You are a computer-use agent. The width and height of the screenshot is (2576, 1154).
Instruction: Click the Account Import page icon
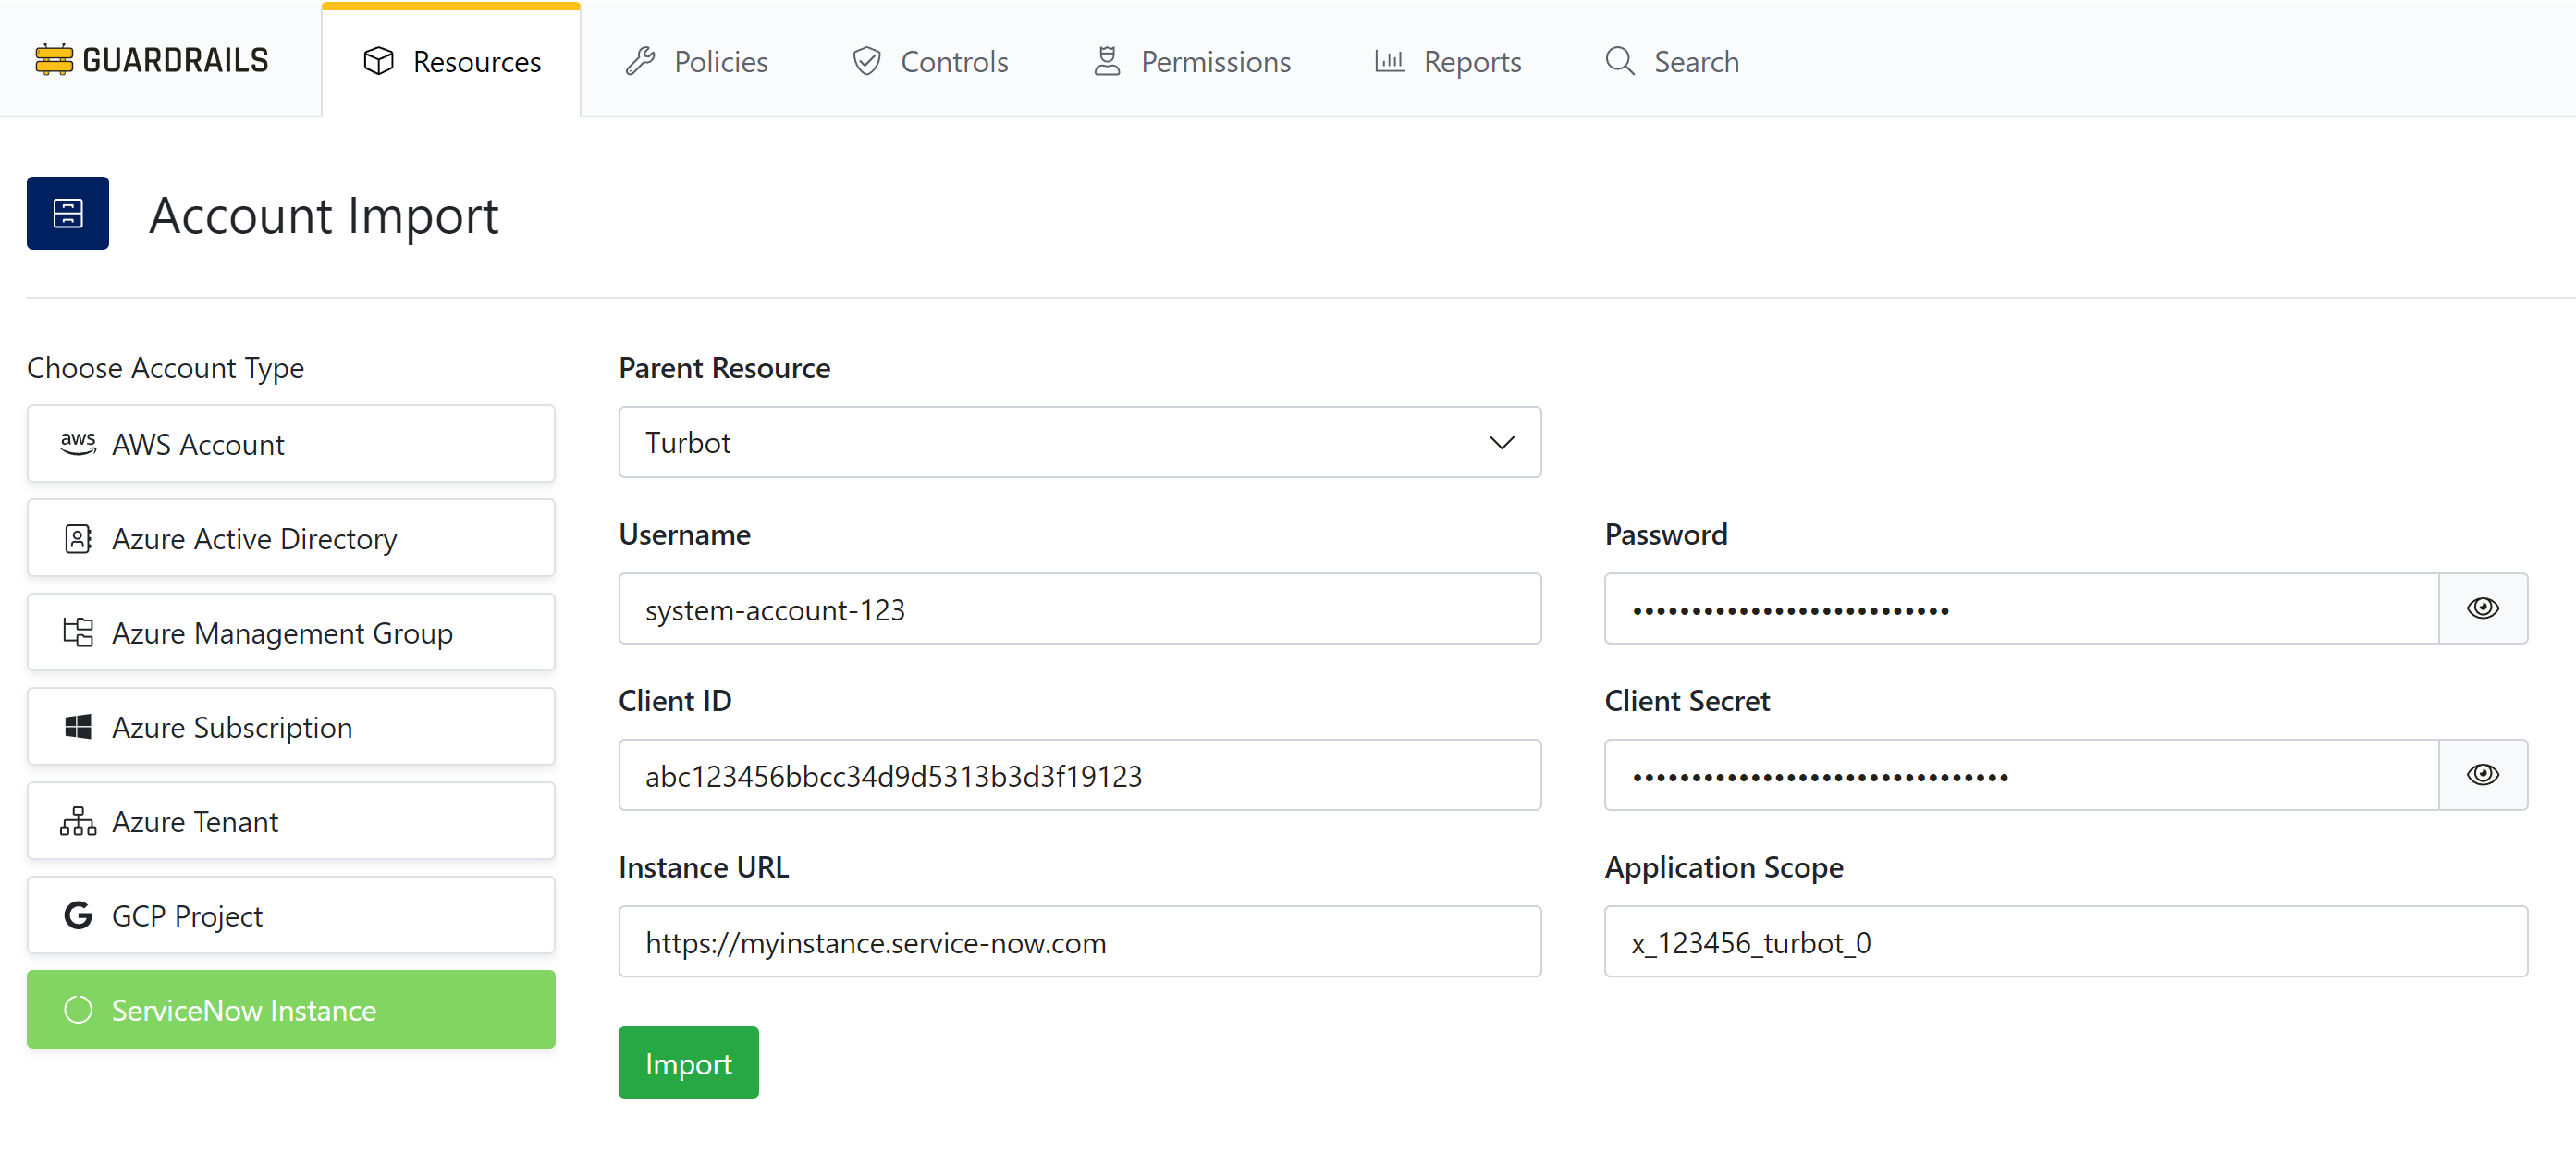click(x=68, y=213)
